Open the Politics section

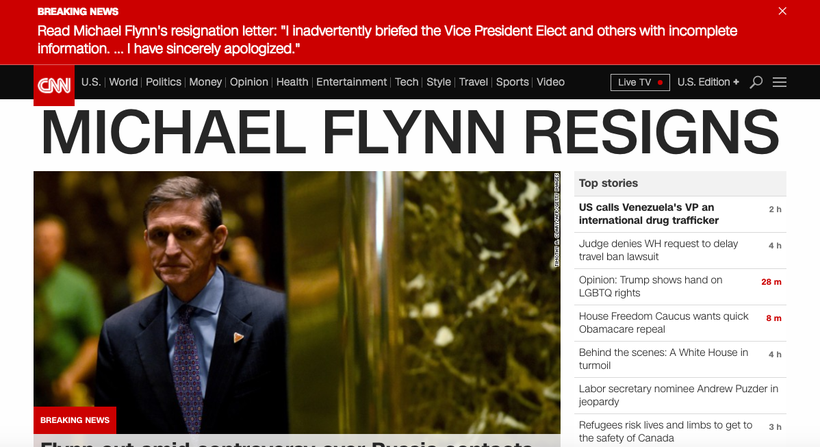163,82
